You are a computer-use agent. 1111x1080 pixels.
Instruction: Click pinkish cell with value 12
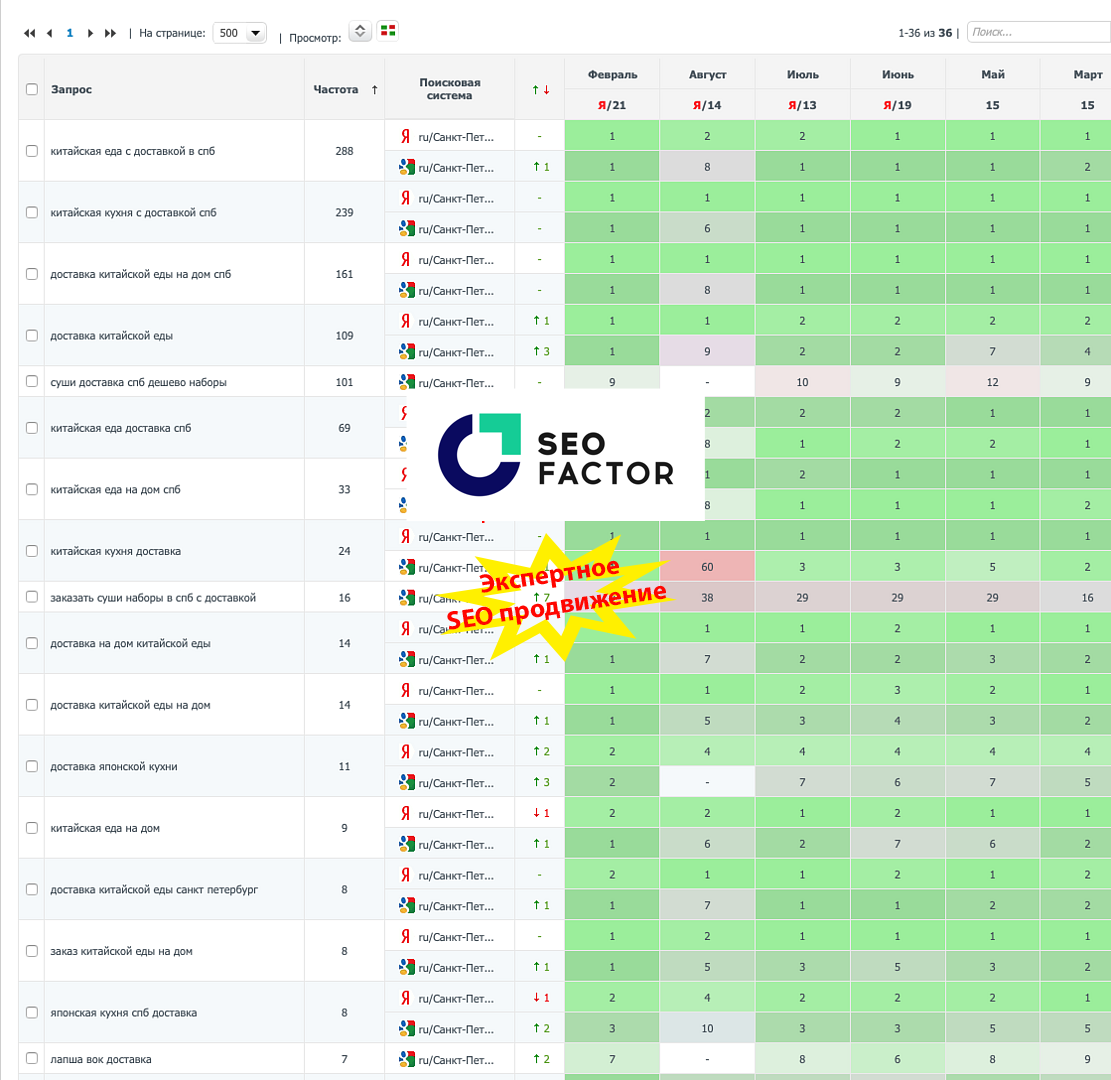(x=992, y=382)
